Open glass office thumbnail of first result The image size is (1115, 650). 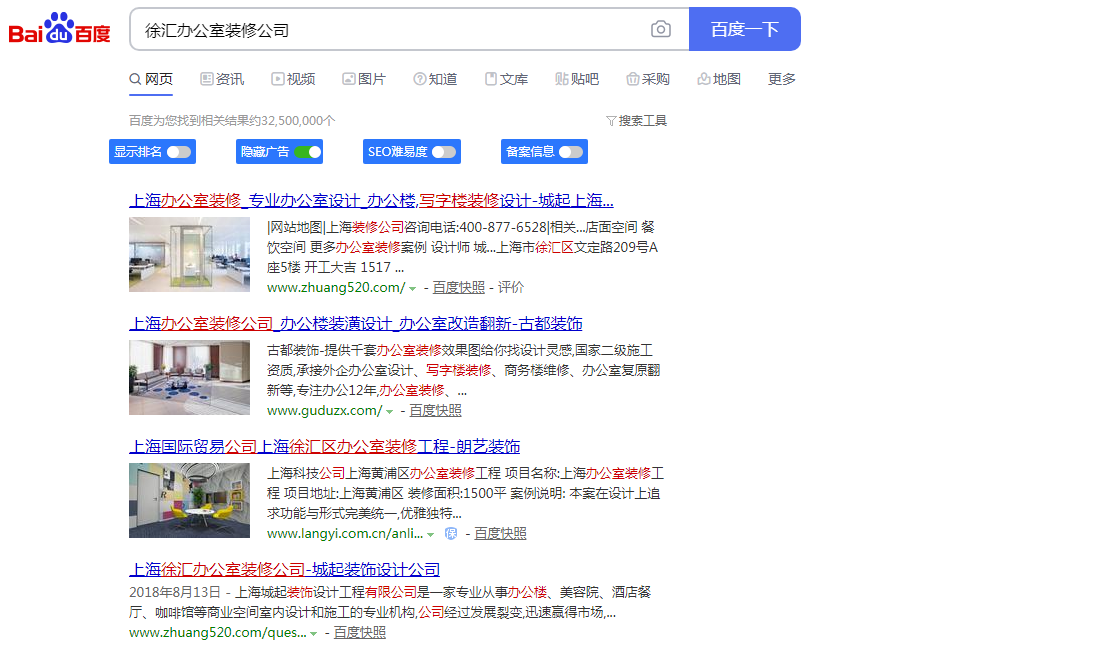click(x=189, y=255)
